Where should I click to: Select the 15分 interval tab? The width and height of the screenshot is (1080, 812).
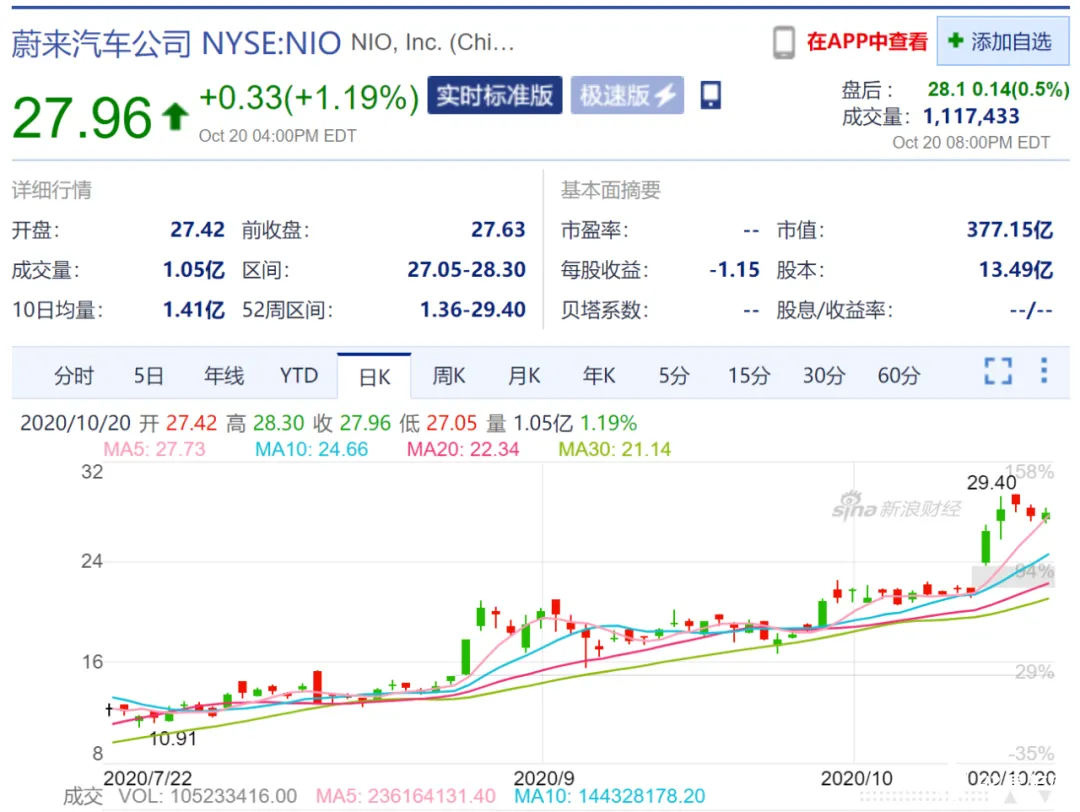(x=749, y=376)
